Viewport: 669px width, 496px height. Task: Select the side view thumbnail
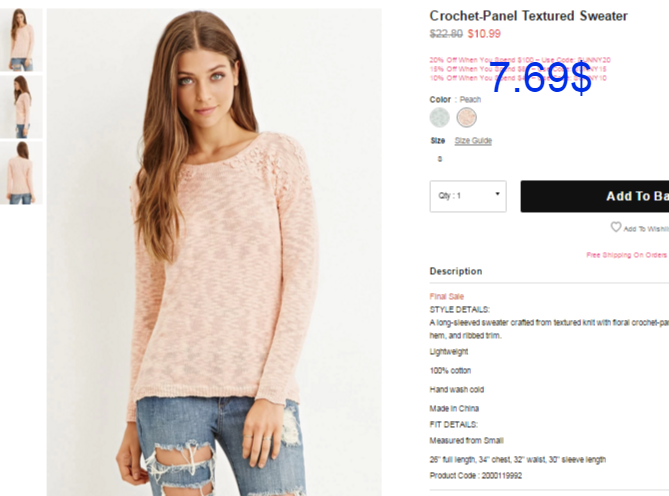(x=21, y=107)
